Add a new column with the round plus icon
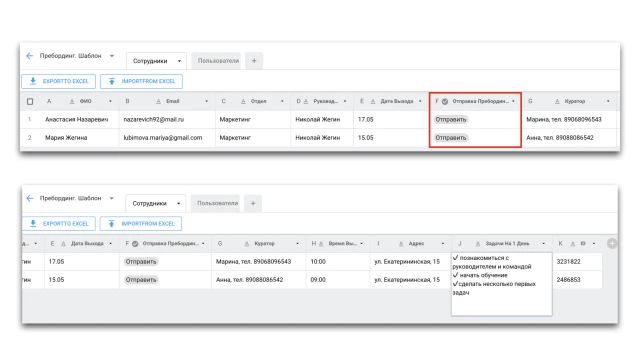The height and width of the screenshot is (360, 640). [612, 244]
